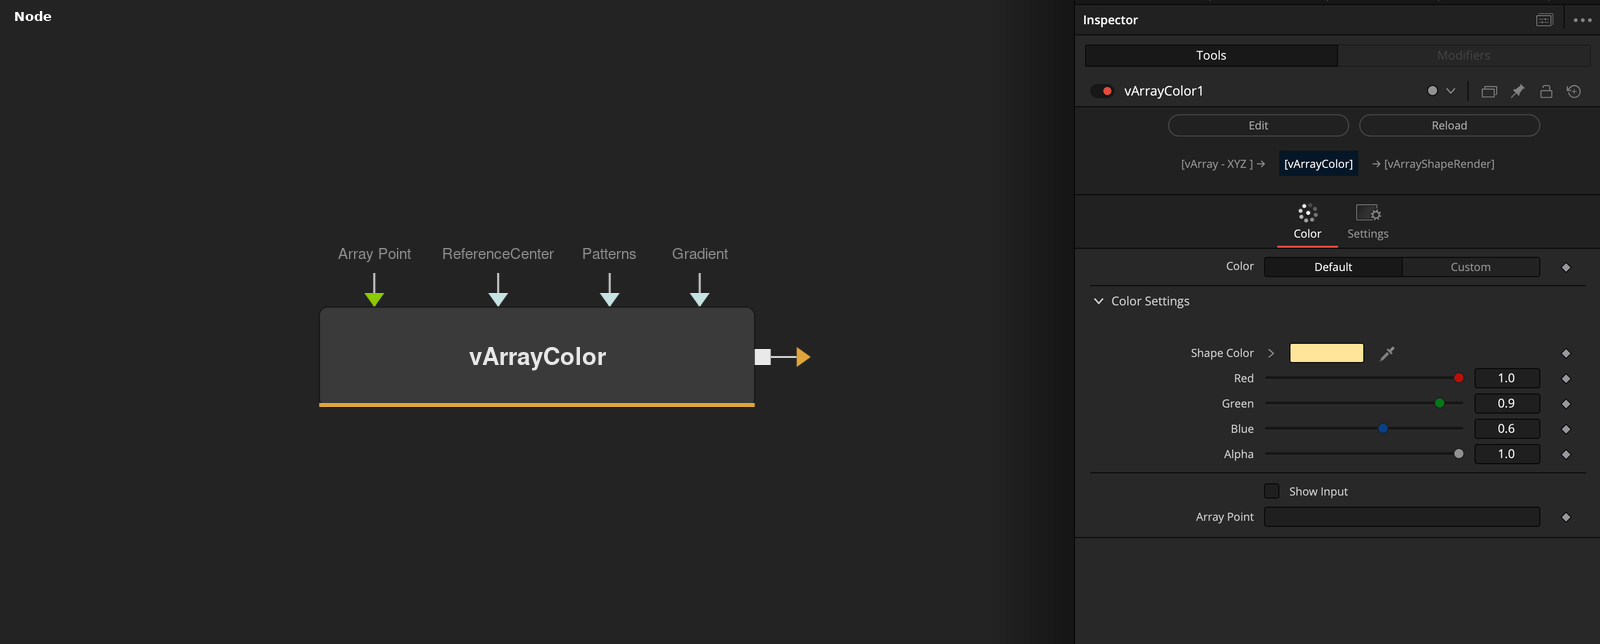This screenshot has width=1600, height=644.
Task: Open the Color page tab
Action: click(1307, 222)
